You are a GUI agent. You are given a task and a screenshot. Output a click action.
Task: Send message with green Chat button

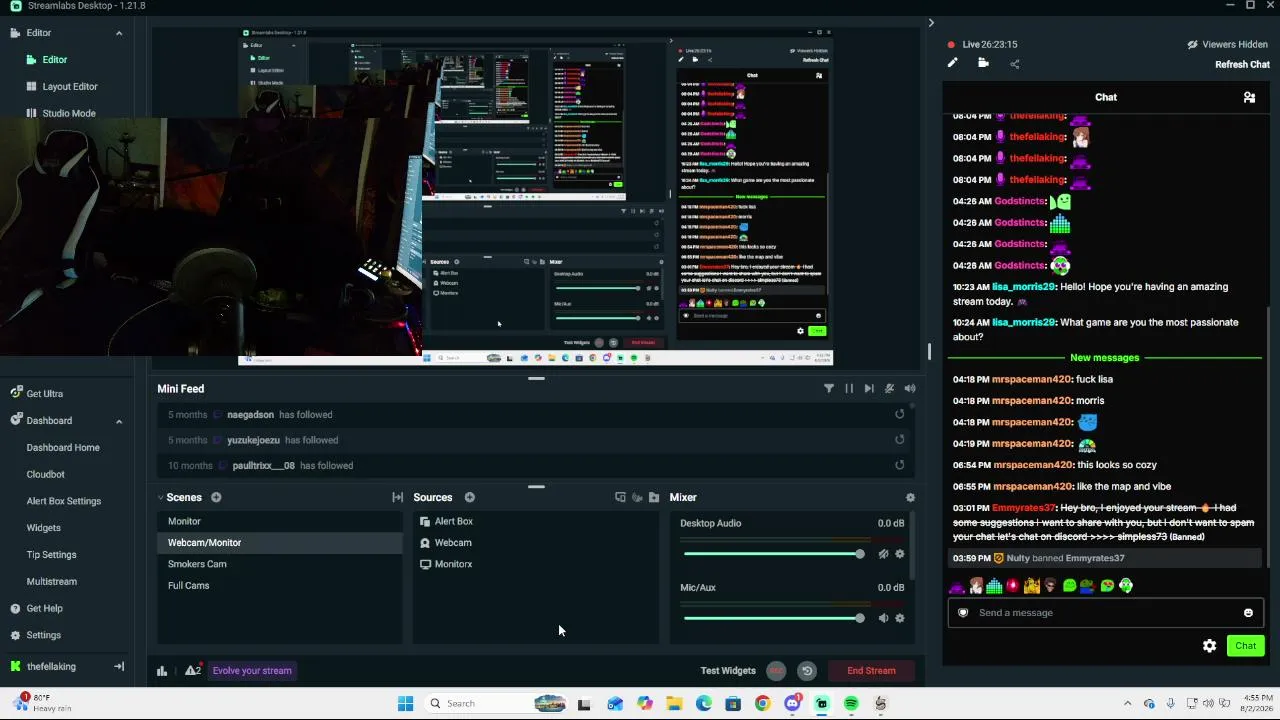(1245, 646)
